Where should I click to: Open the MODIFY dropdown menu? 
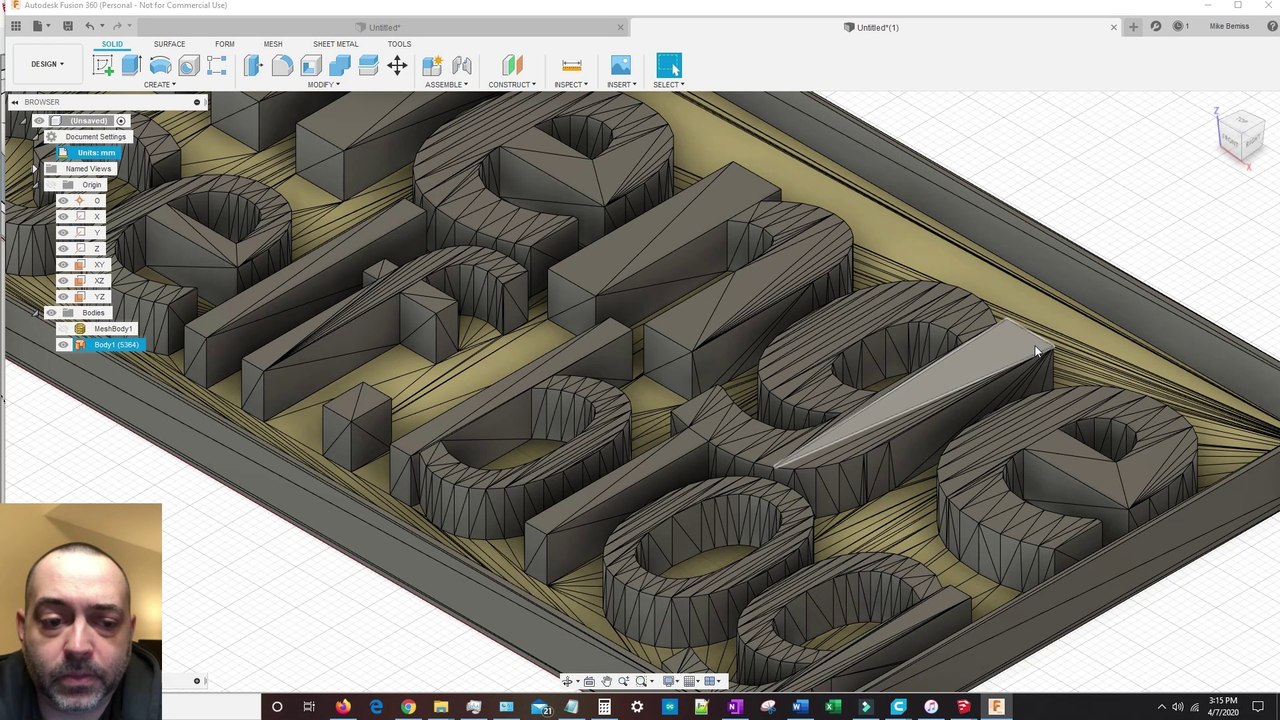(323, 85)
